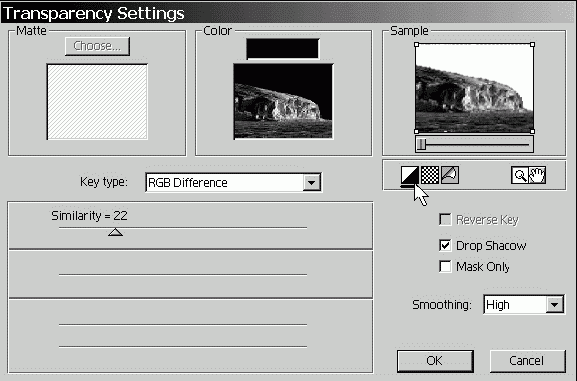Select the hand pan tool
Viewport: 577px width, 381px height.
(x=537, y=175)
